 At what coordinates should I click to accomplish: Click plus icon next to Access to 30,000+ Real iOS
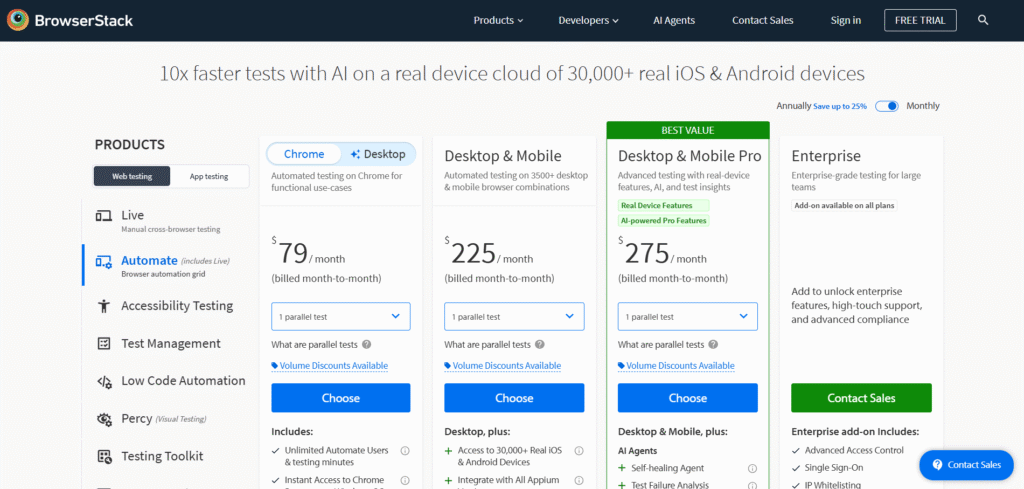[449, 450]
